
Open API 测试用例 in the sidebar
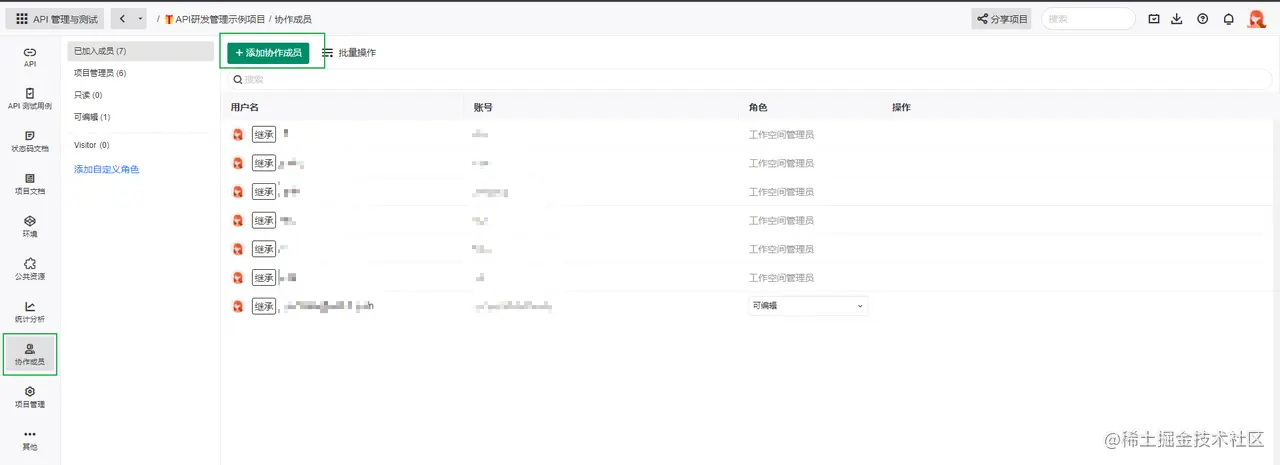pyautogui.click(x=30, y=98)
